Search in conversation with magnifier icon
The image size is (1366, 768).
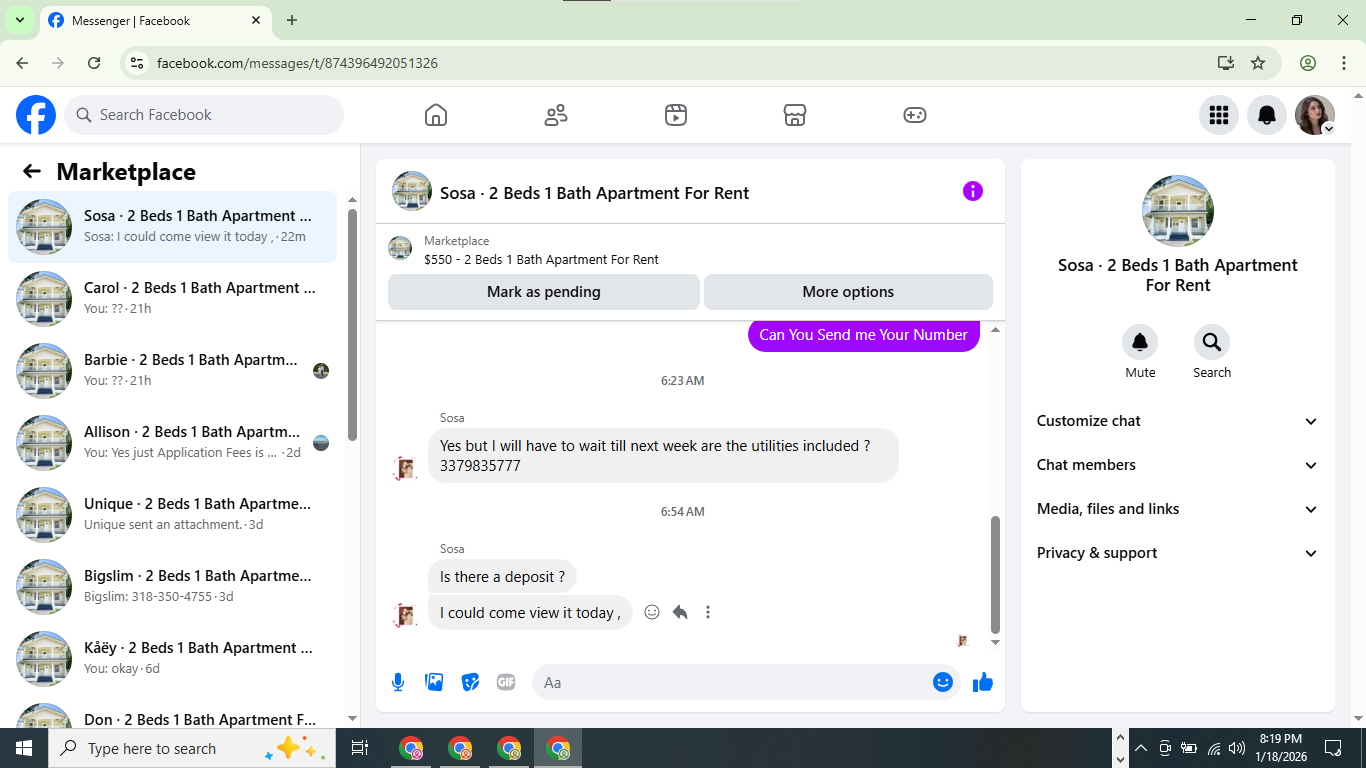pyautogui.click(x=1212, y=342)
